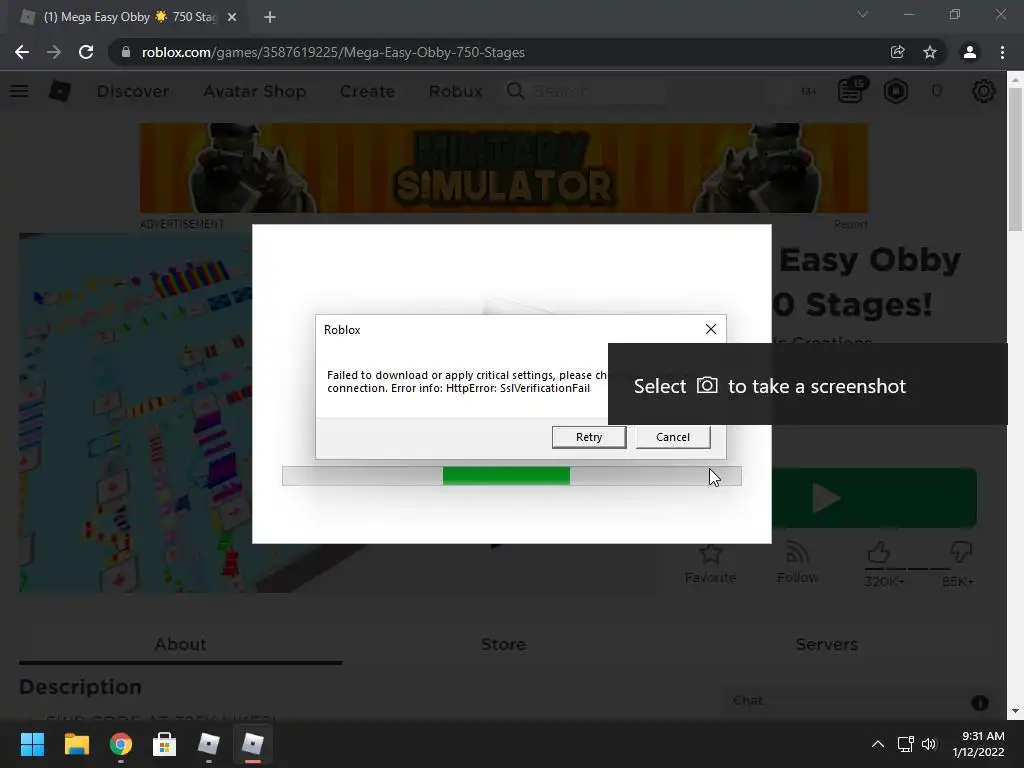Open Discover in Roblox navigation
The height and width of the screenshot is (768, 1024).
[133, 91]
